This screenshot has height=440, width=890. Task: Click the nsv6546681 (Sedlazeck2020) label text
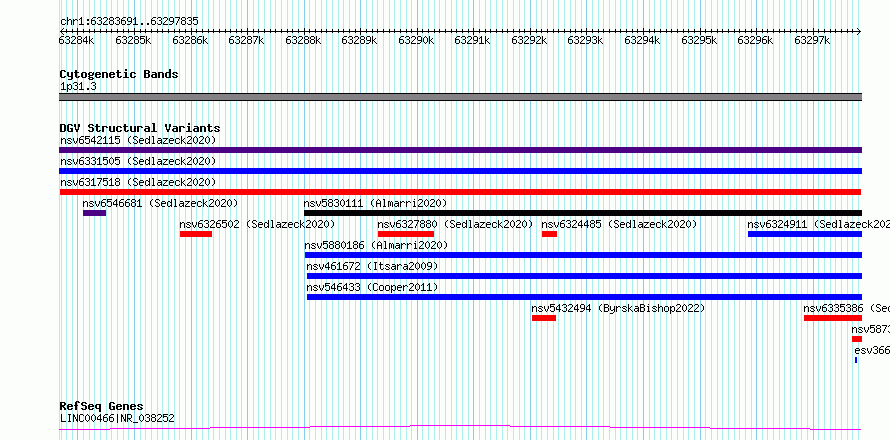(x=161, y=203)
